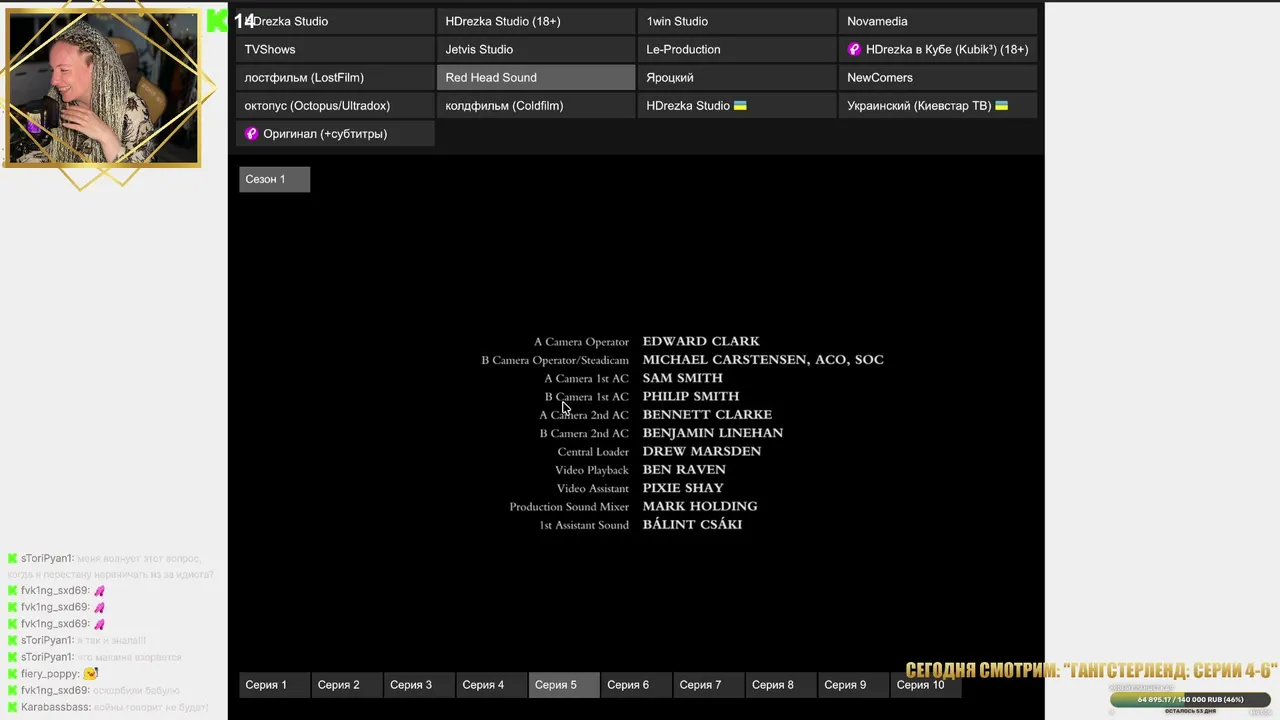Choose Jetvis Studio voice-over
Screen dimensions: 1280x720
536,49
